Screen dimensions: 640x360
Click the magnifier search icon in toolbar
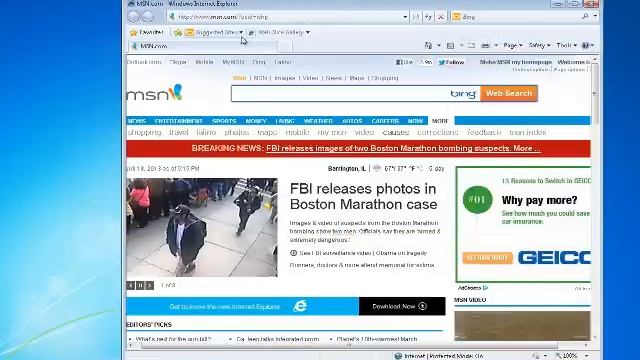(x=585, y=16)
